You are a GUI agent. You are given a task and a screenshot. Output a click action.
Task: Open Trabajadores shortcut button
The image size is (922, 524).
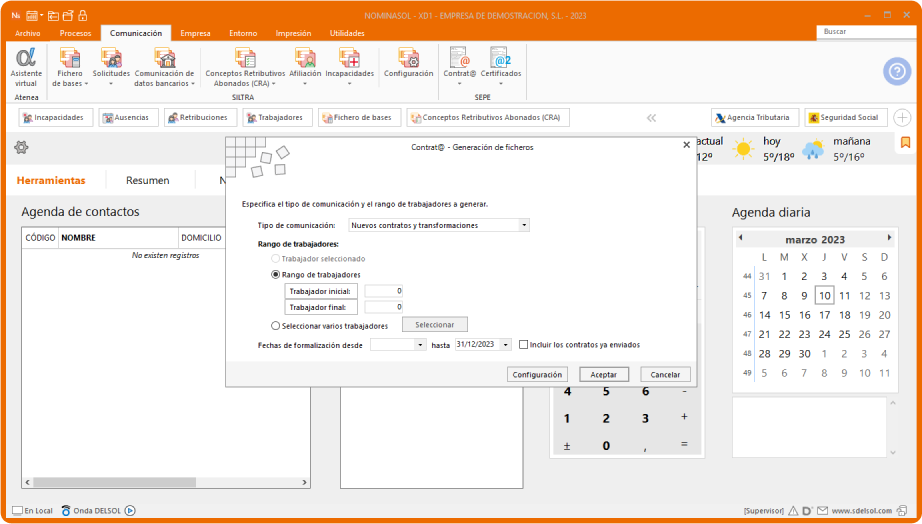(278, 118)
